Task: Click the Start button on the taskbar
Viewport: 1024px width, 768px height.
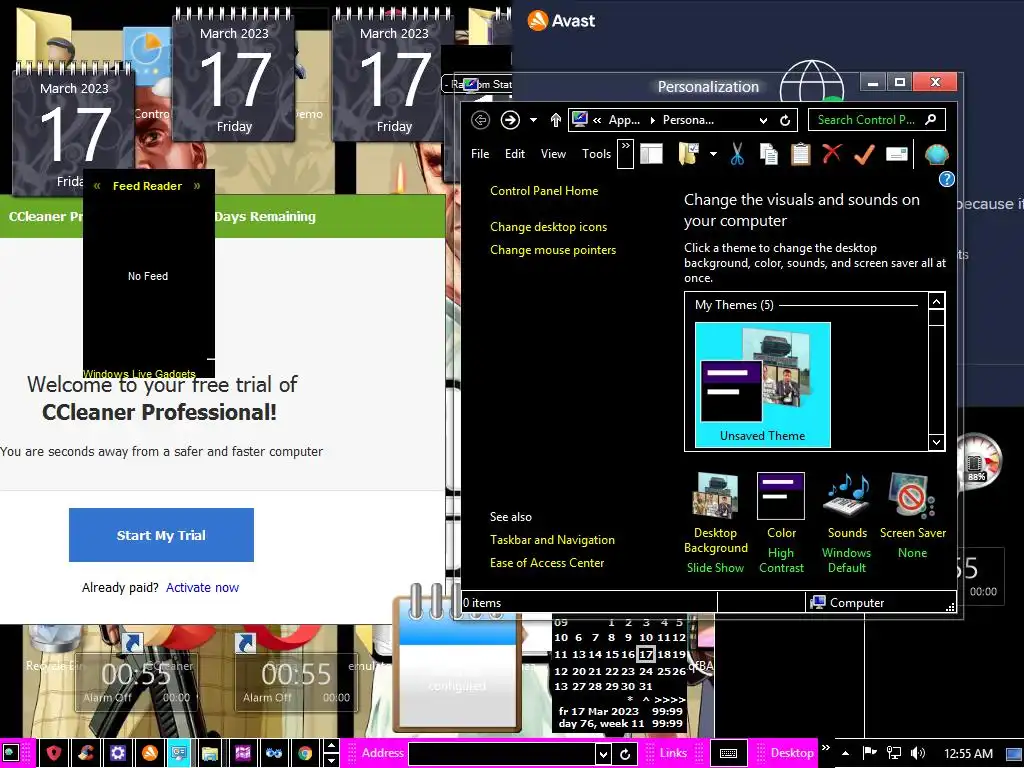Action: [x=9, y=753]
